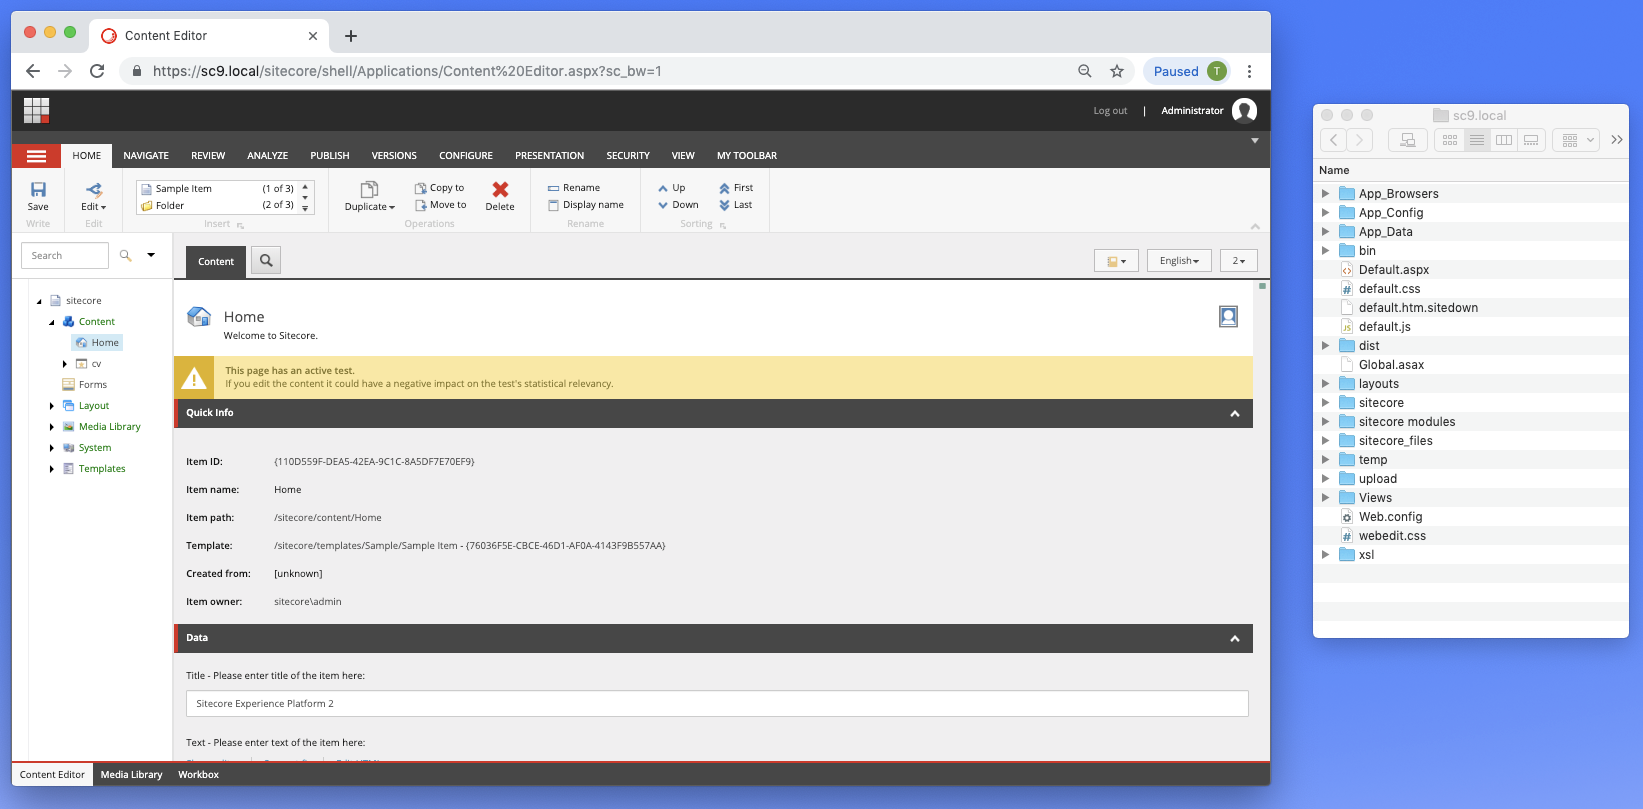Switch to Media Library bottom tab

tap(131, 775)
